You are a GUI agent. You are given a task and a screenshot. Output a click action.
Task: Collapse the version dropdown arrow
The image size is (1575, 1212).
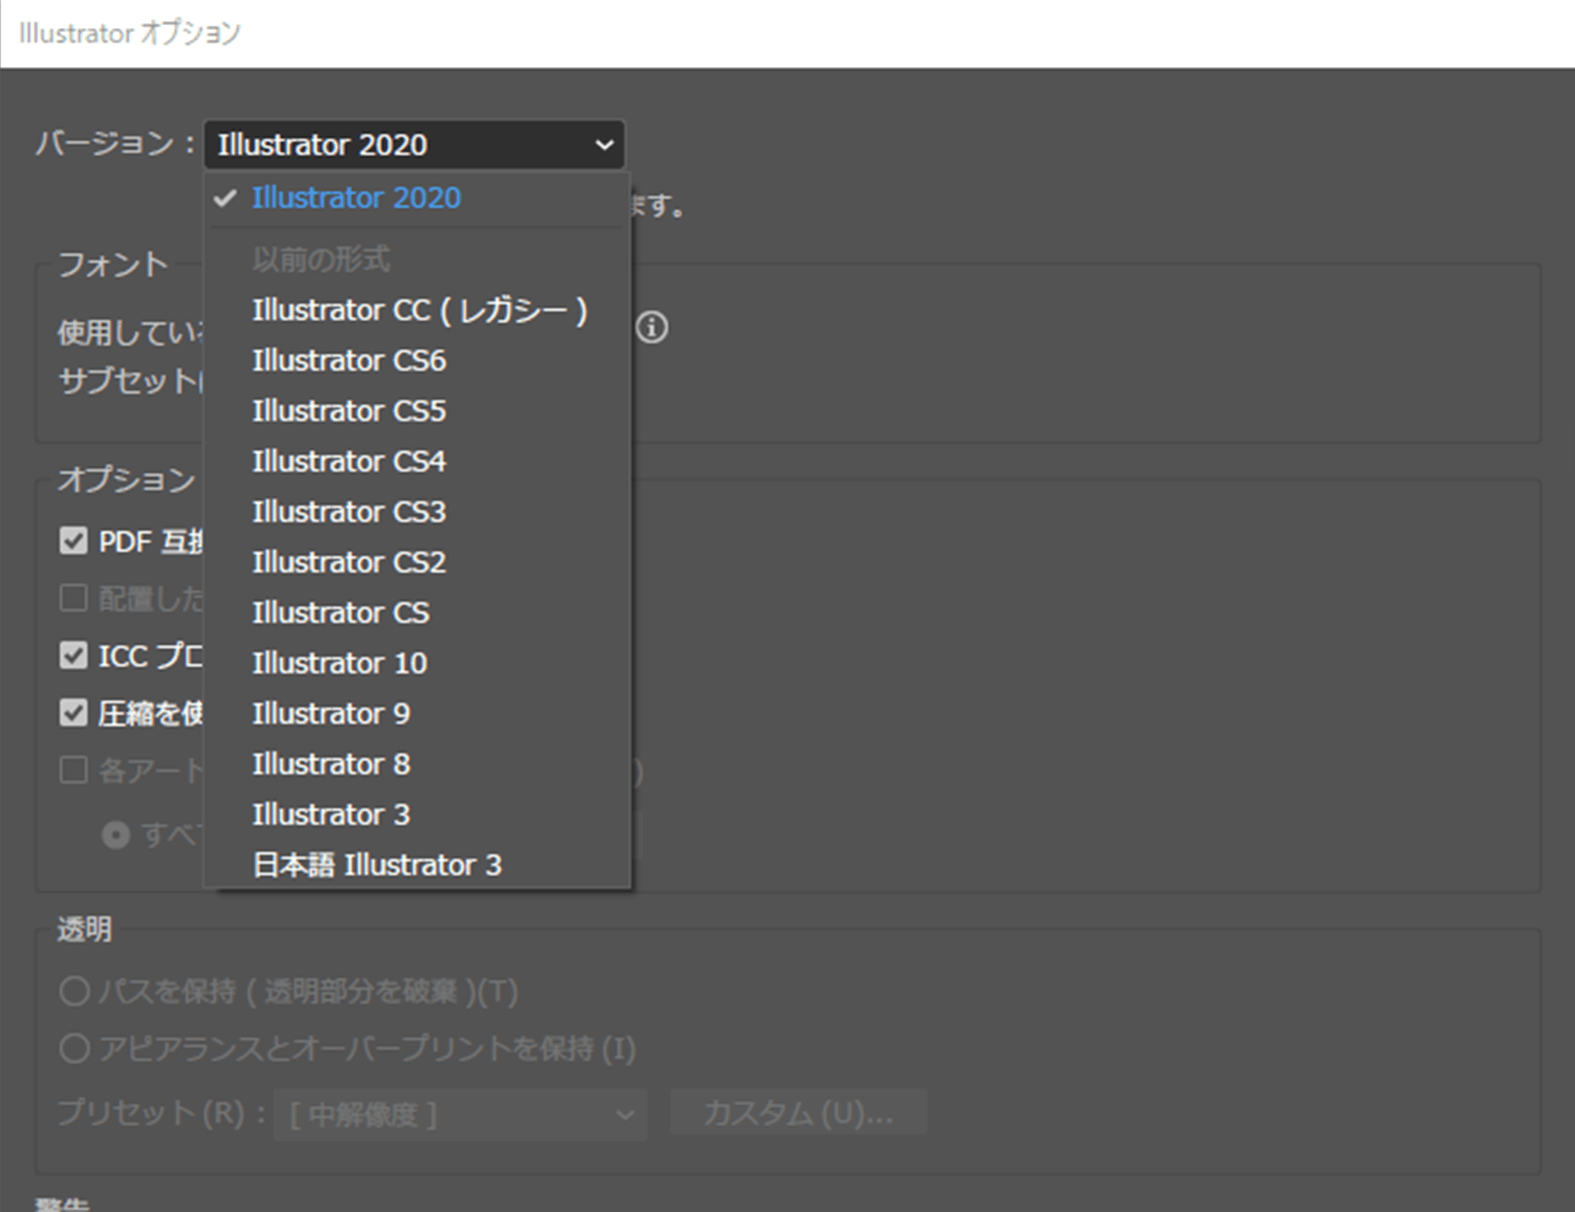point(604,145)
